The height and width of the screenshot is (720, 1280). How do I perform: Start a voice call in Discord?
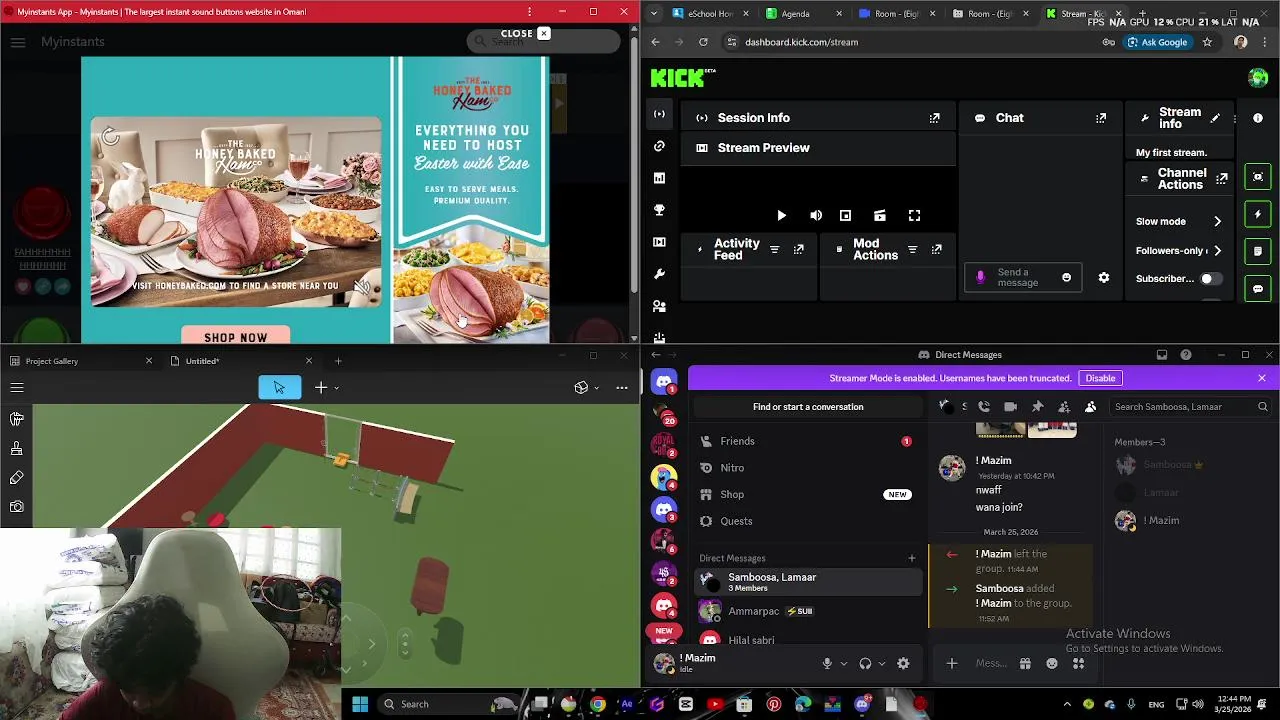984,407
